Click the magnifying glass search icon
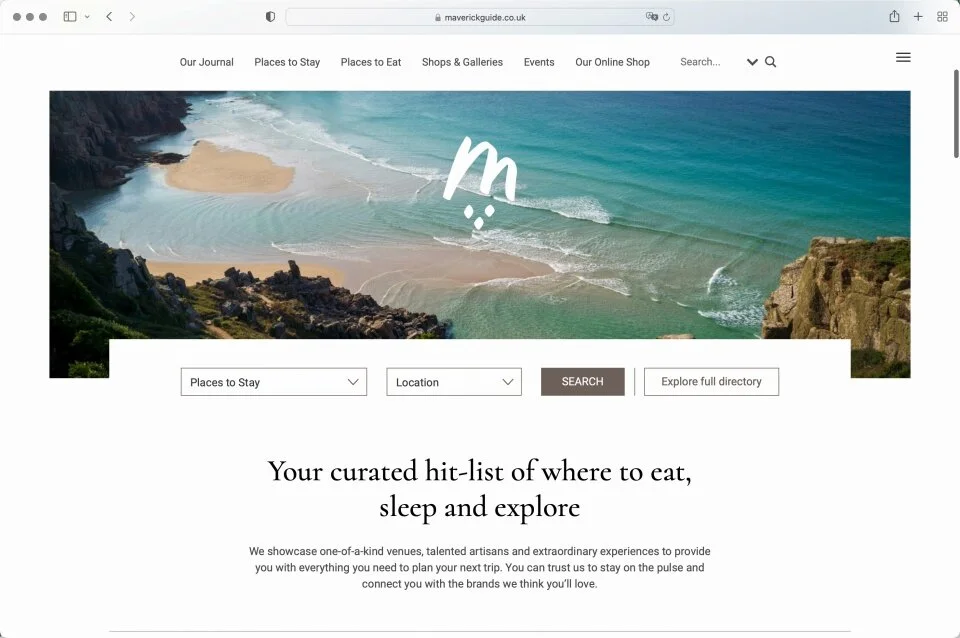 pos(771,62)
